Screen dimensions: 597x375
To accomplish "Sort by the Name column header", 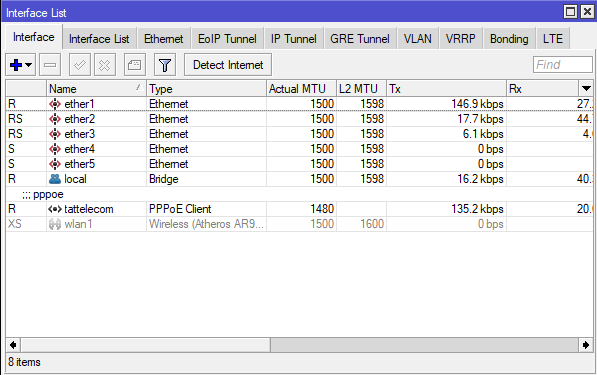I will [x=96, y=89].
